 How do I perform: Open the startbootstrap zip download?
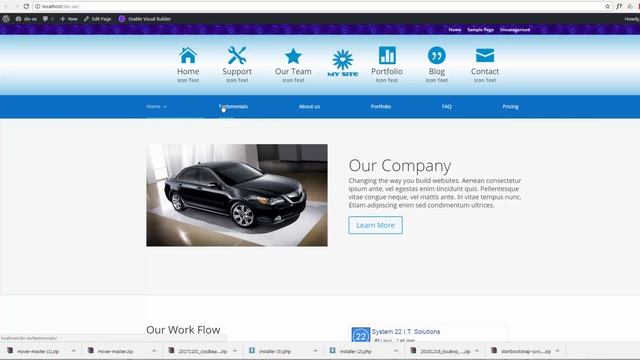(x=522, y=351)
